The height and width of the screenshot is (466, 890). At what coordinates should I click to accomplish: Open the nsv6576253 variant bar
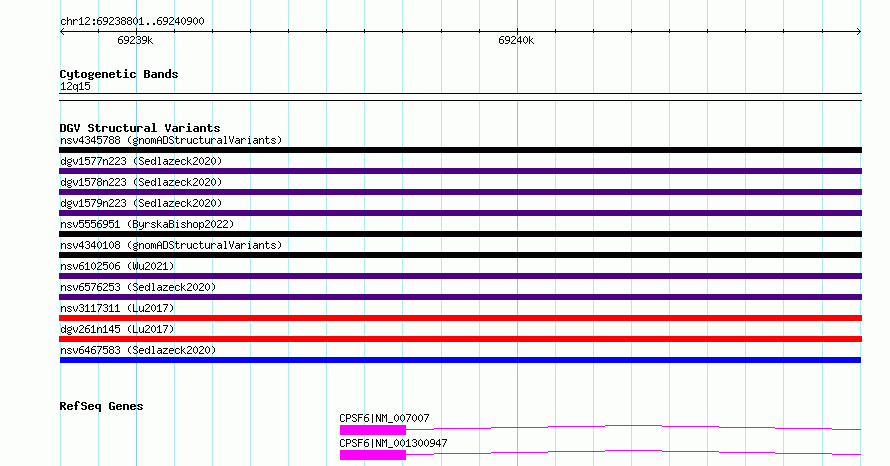460,297
